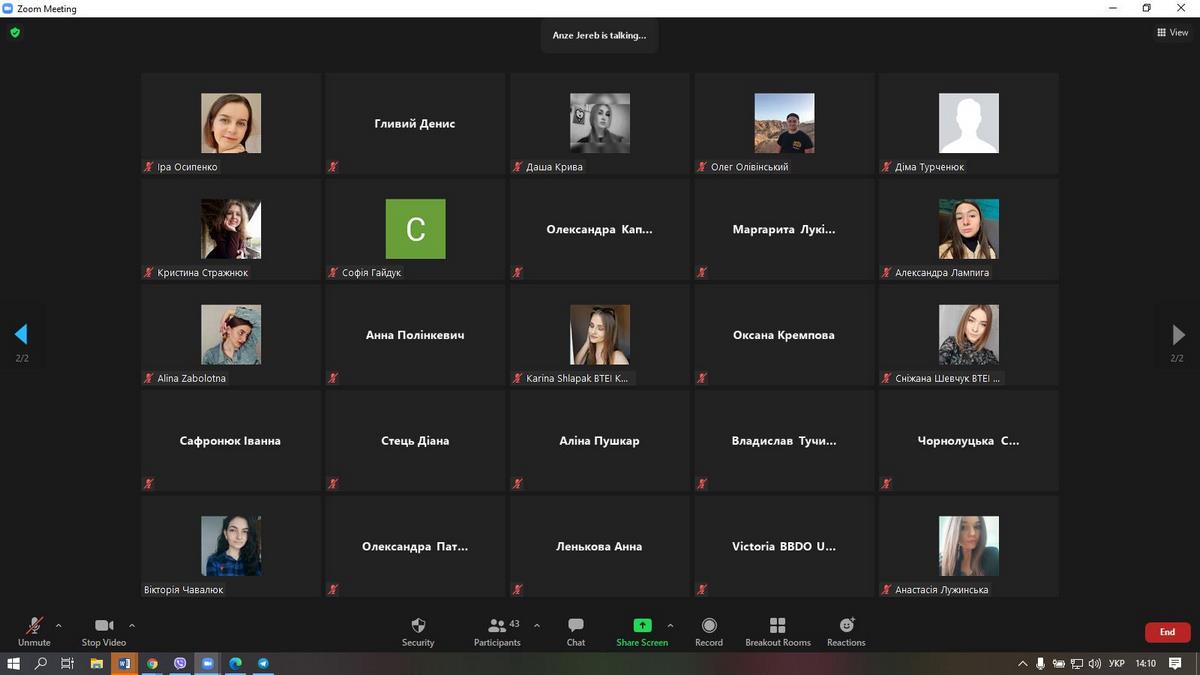The width and height of the screenshot is (1200, 675).
Task: Expand share options arrow beside Share Screen
Action: 670,626
